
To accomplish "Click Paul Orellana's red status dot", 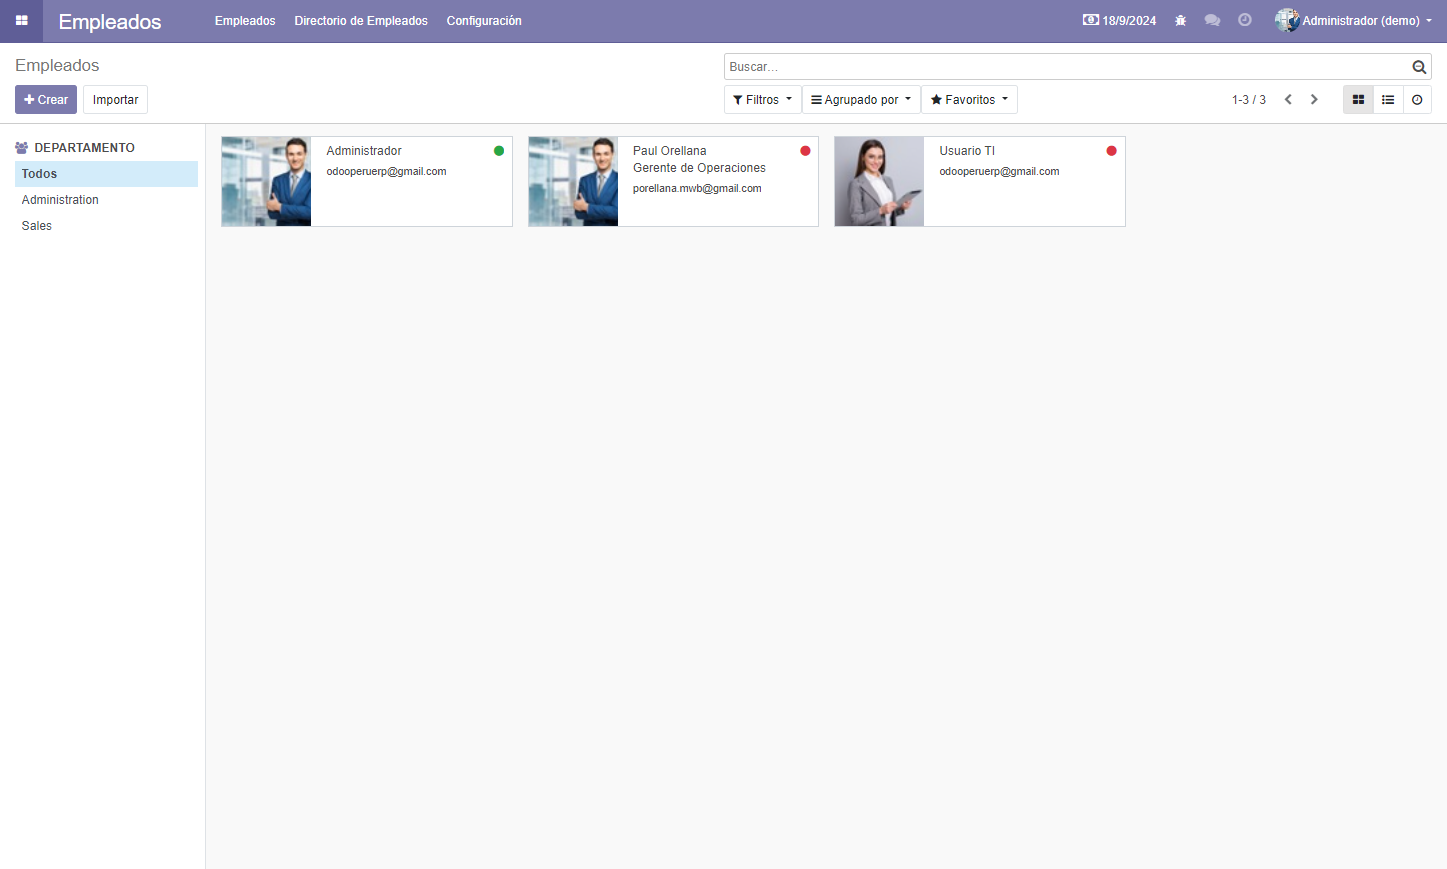I will (x=805, y=151).
